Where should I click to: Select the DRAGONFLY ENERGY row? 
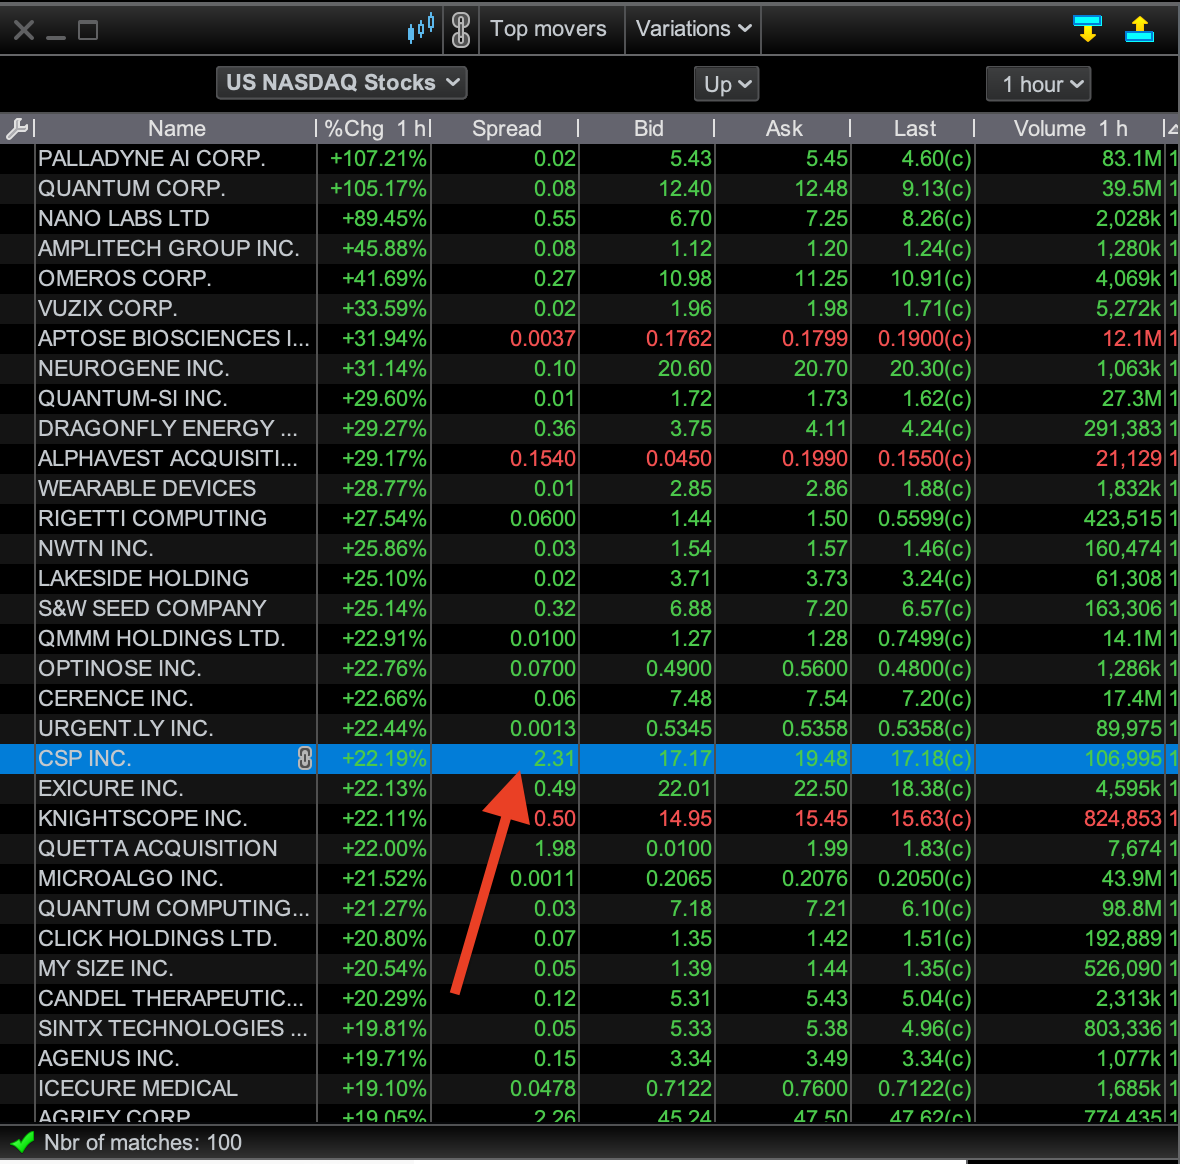[590, 429]
